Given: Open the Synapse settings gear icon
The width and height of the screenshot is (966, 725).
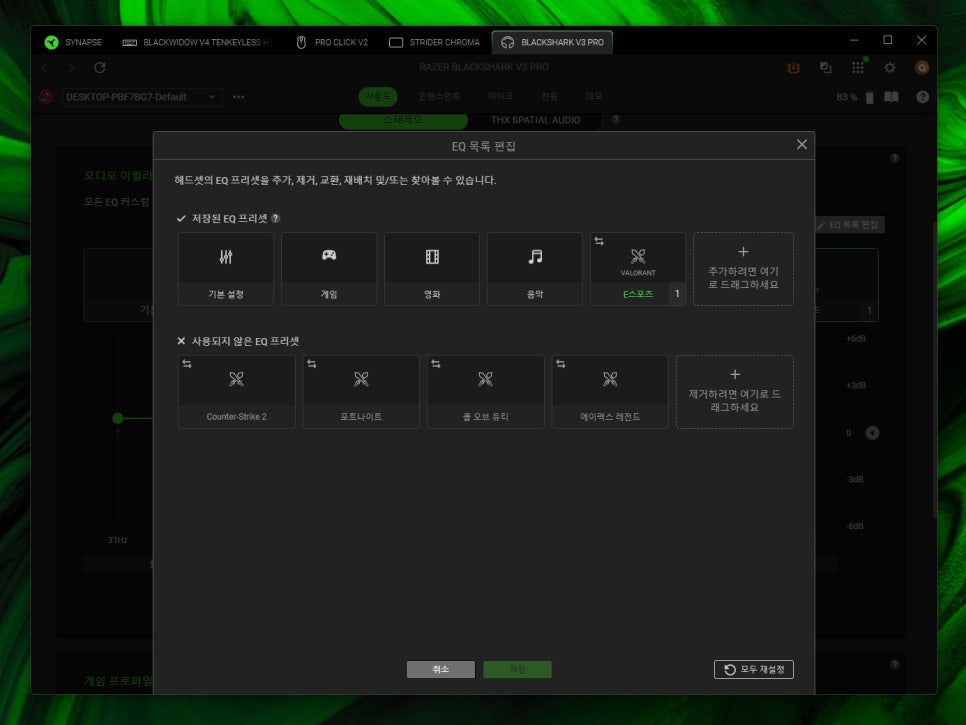Looking at the screenshot, I should [x=889, y=68].
